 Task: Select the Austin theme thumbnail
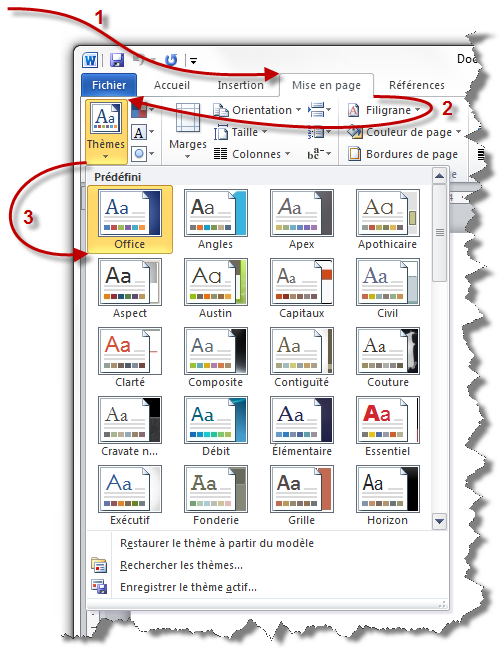(216, 289)
